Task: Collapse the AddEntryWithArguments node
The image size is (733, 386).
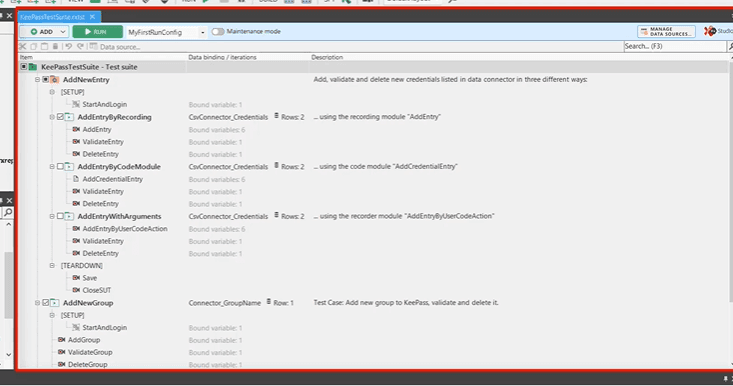Action: [x=52, y=216]
